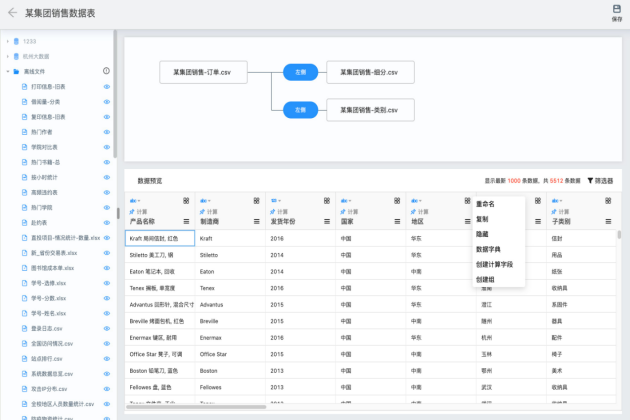Click the table vertical scrollbar thumb
The image size is (630, 420).
point(619,234)
